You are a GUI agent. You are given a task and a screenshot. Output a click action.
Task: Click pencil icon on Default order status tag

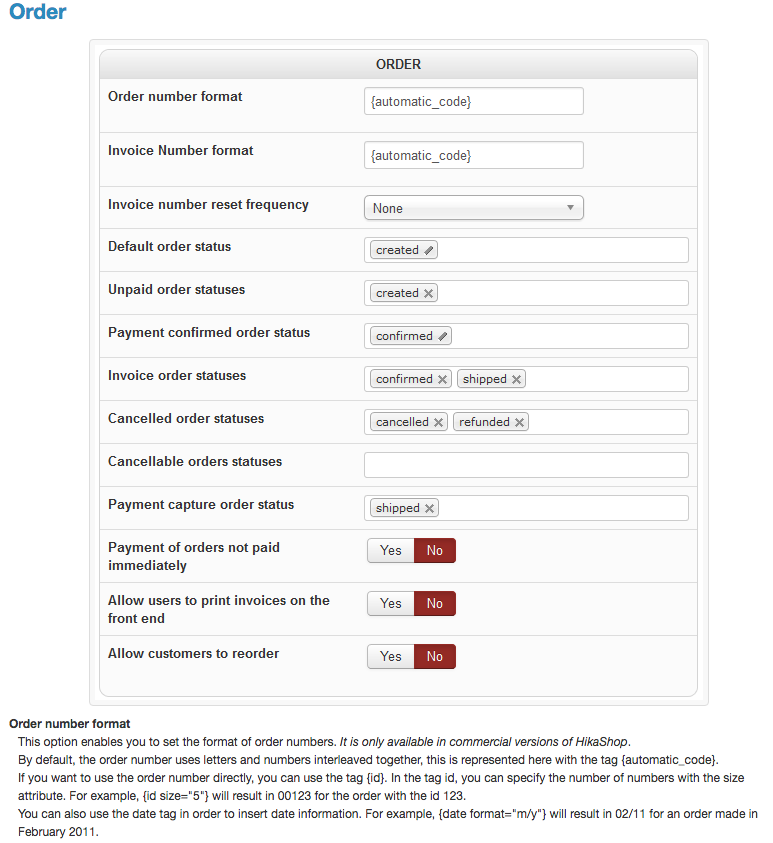point(429,250)
